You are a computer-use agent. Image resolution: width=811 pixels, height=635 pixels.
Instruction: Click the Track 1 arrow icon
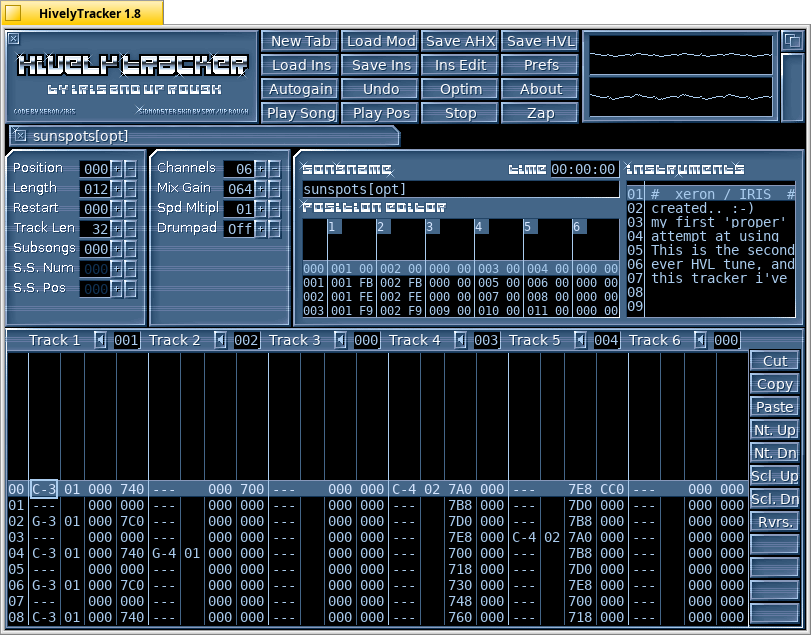[100, 340]
